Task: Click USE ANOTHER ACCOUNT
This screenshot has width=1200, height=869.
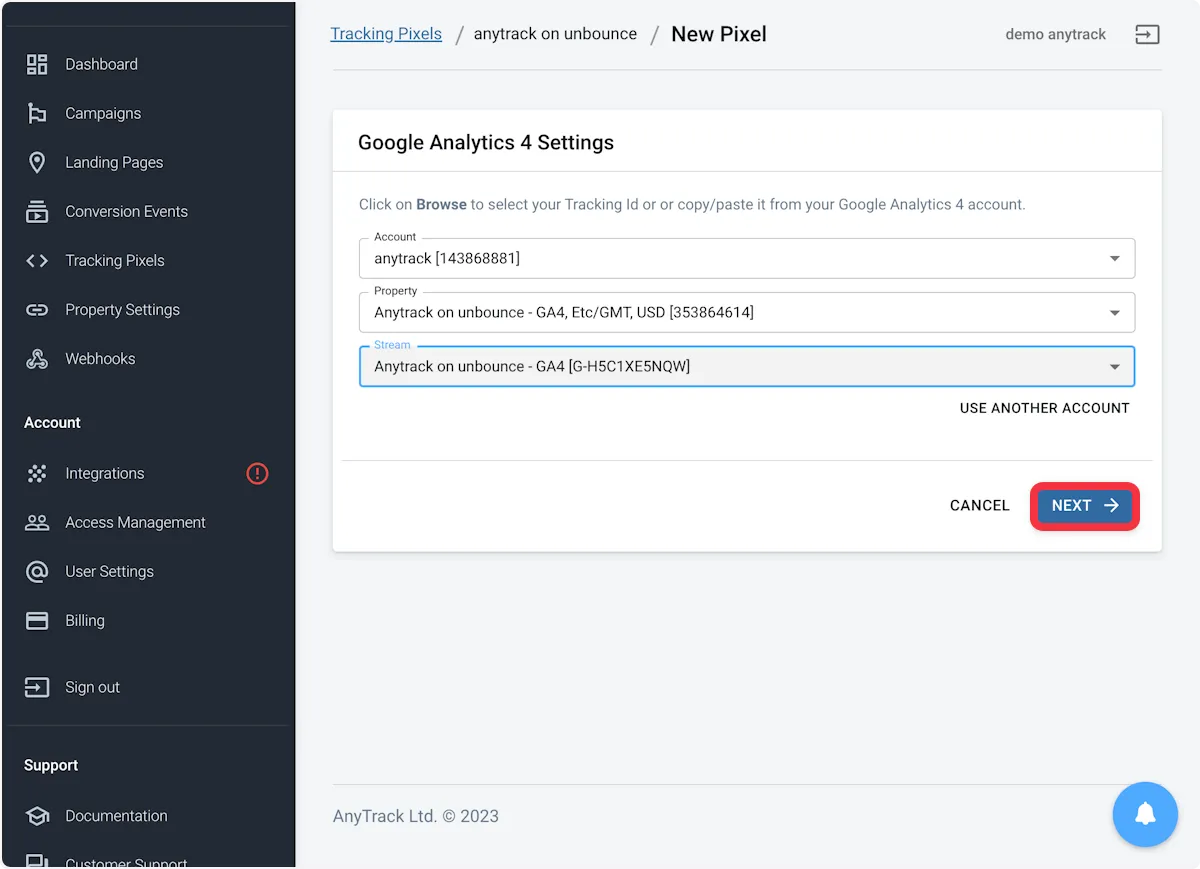Action: 1044,408
